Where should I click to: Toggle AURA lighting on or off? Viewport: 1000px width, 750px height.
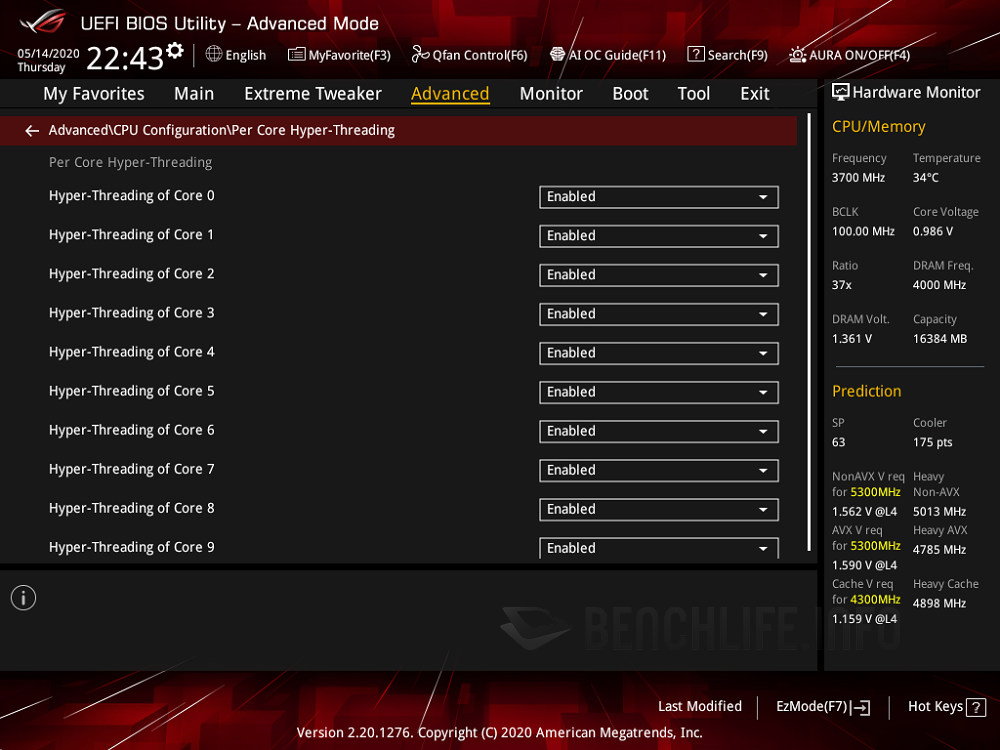click(x=850, y=55)
